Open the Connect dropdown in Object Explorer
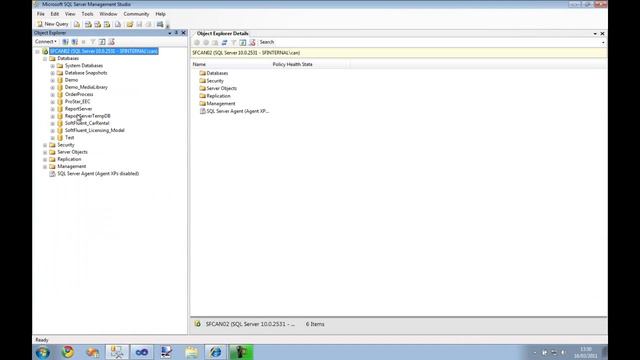Image resolution: width=640 pixels, height=360 pixels. tap(46, 42)
